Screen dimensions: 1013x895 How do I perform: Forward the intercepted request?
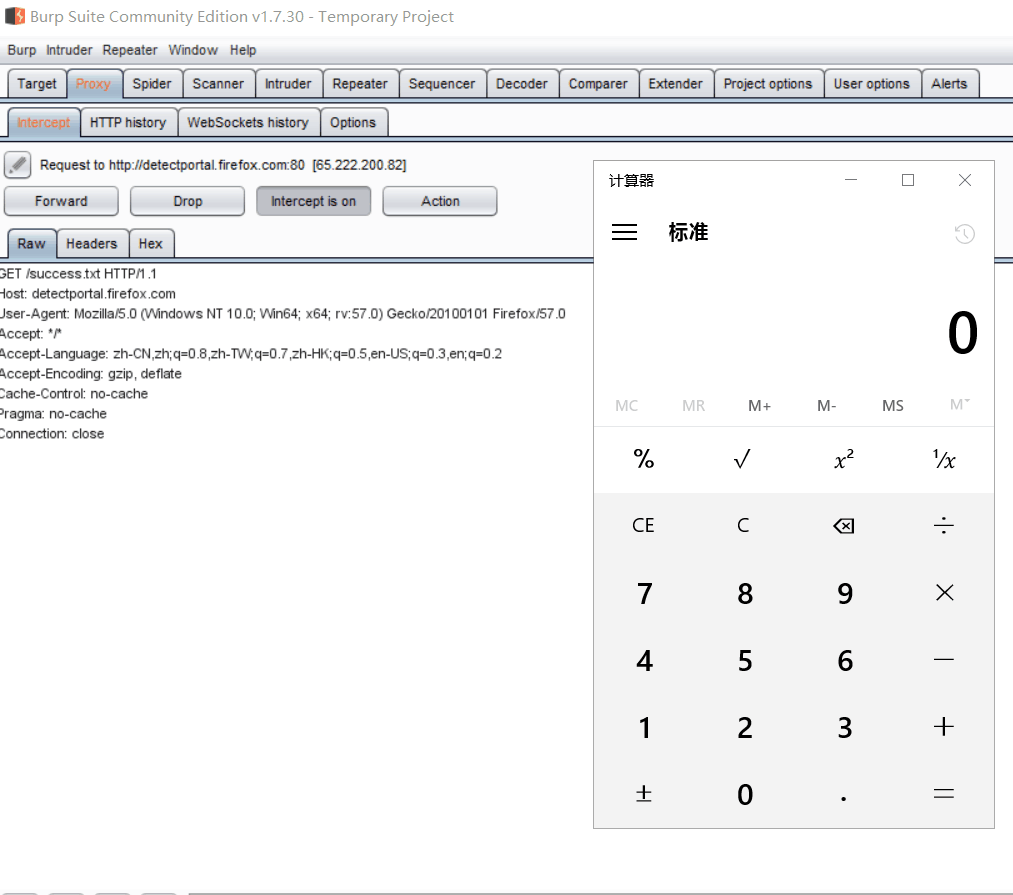click(61, 201)
